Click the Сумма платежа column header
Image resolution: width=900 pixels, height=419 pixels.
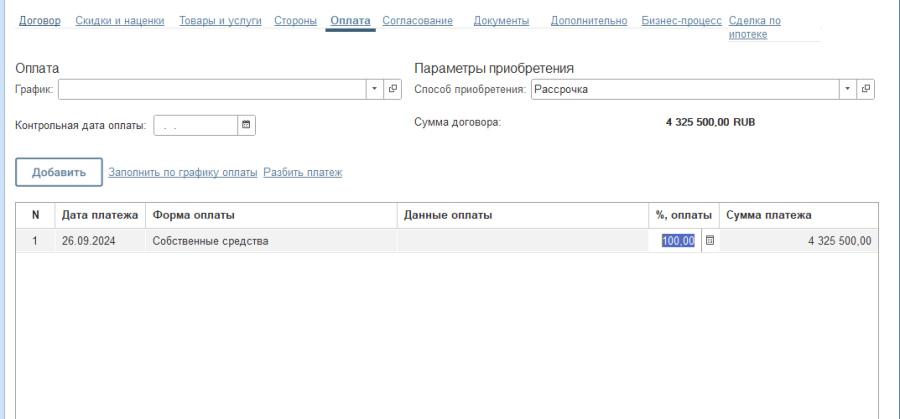tap(768, 215)
